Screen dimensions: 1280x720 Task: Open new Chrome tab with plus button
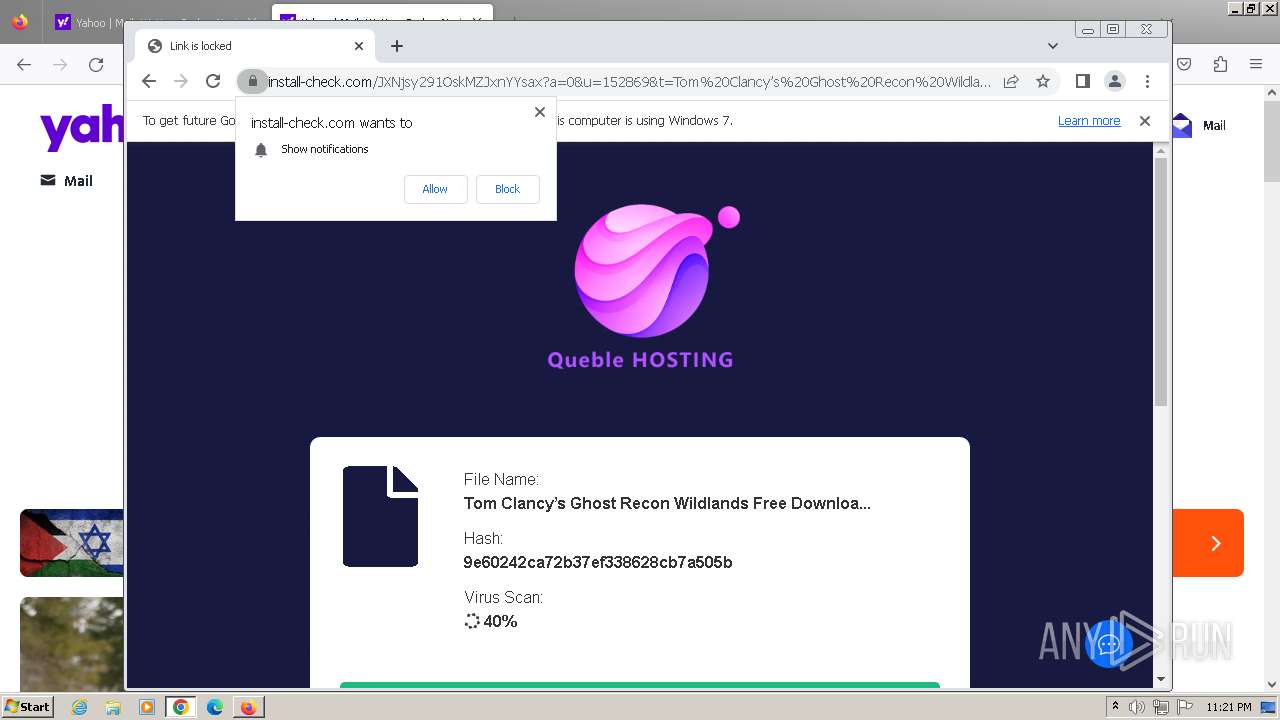(397, 46)
